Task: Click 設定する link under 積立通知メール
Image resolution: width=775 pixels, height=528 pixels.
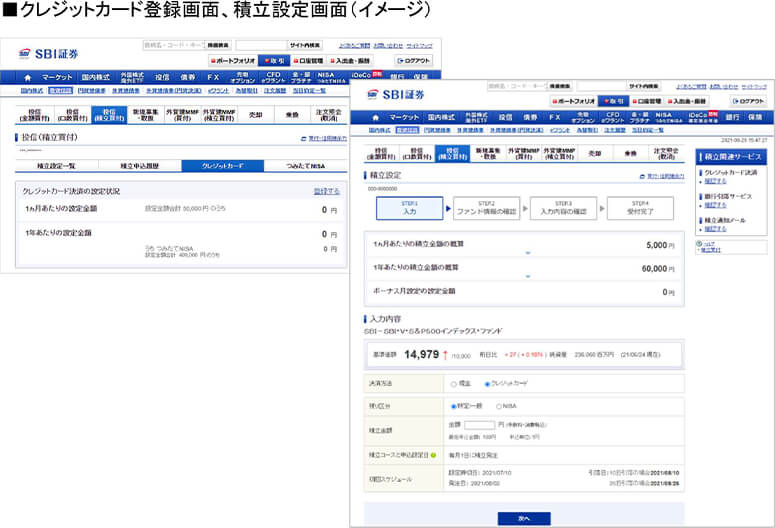Action: click(715, 229)
